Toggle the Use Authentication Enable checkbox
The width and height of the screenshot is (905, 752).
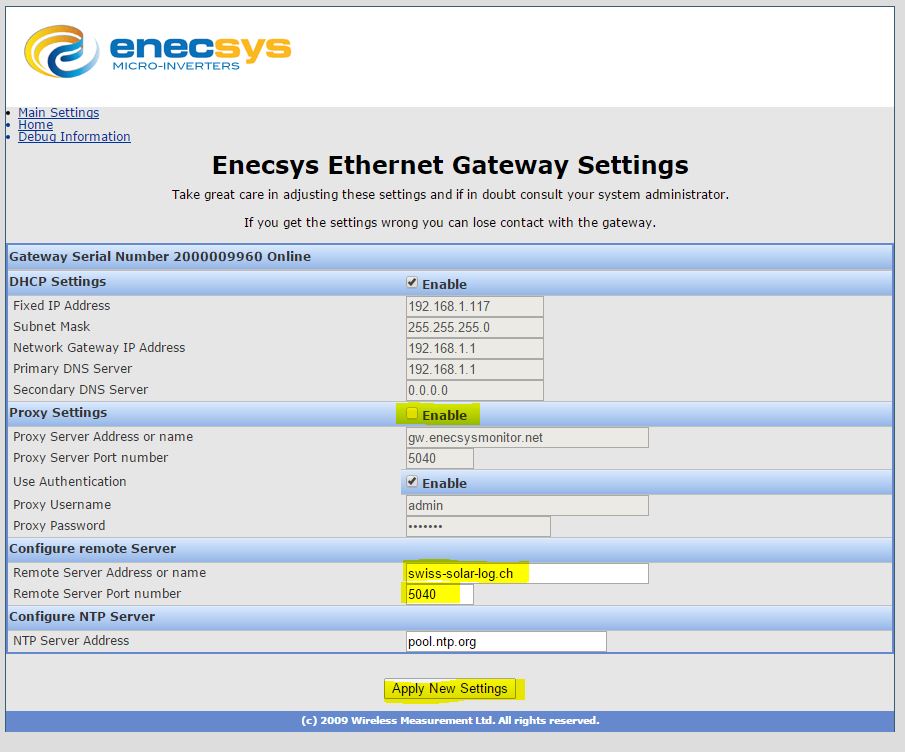coord(412,482)
